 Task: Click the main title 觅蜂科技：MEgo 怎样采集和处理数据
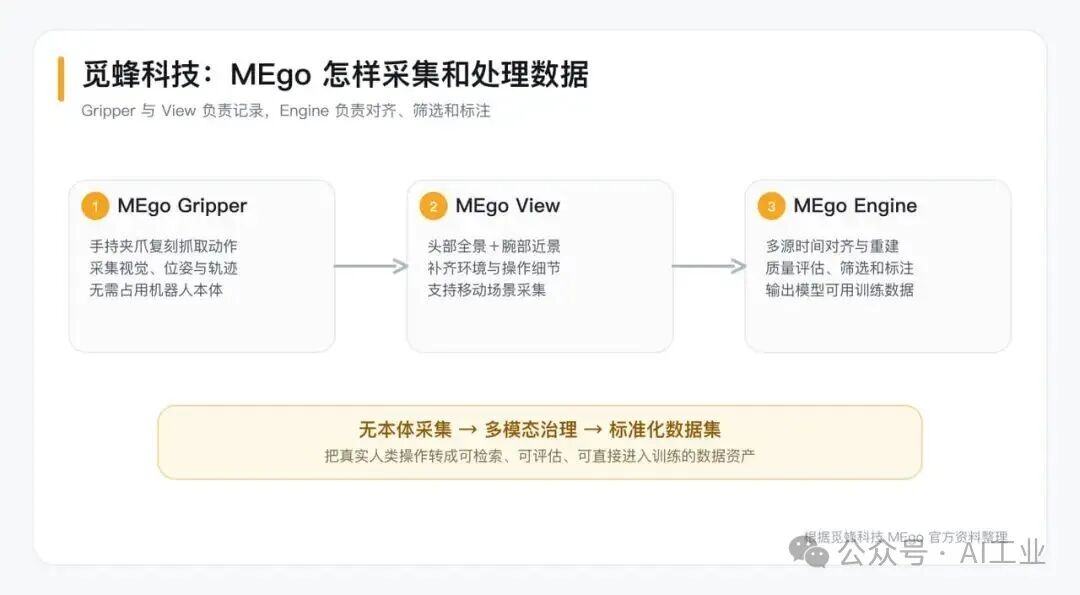tap(335, 74)
